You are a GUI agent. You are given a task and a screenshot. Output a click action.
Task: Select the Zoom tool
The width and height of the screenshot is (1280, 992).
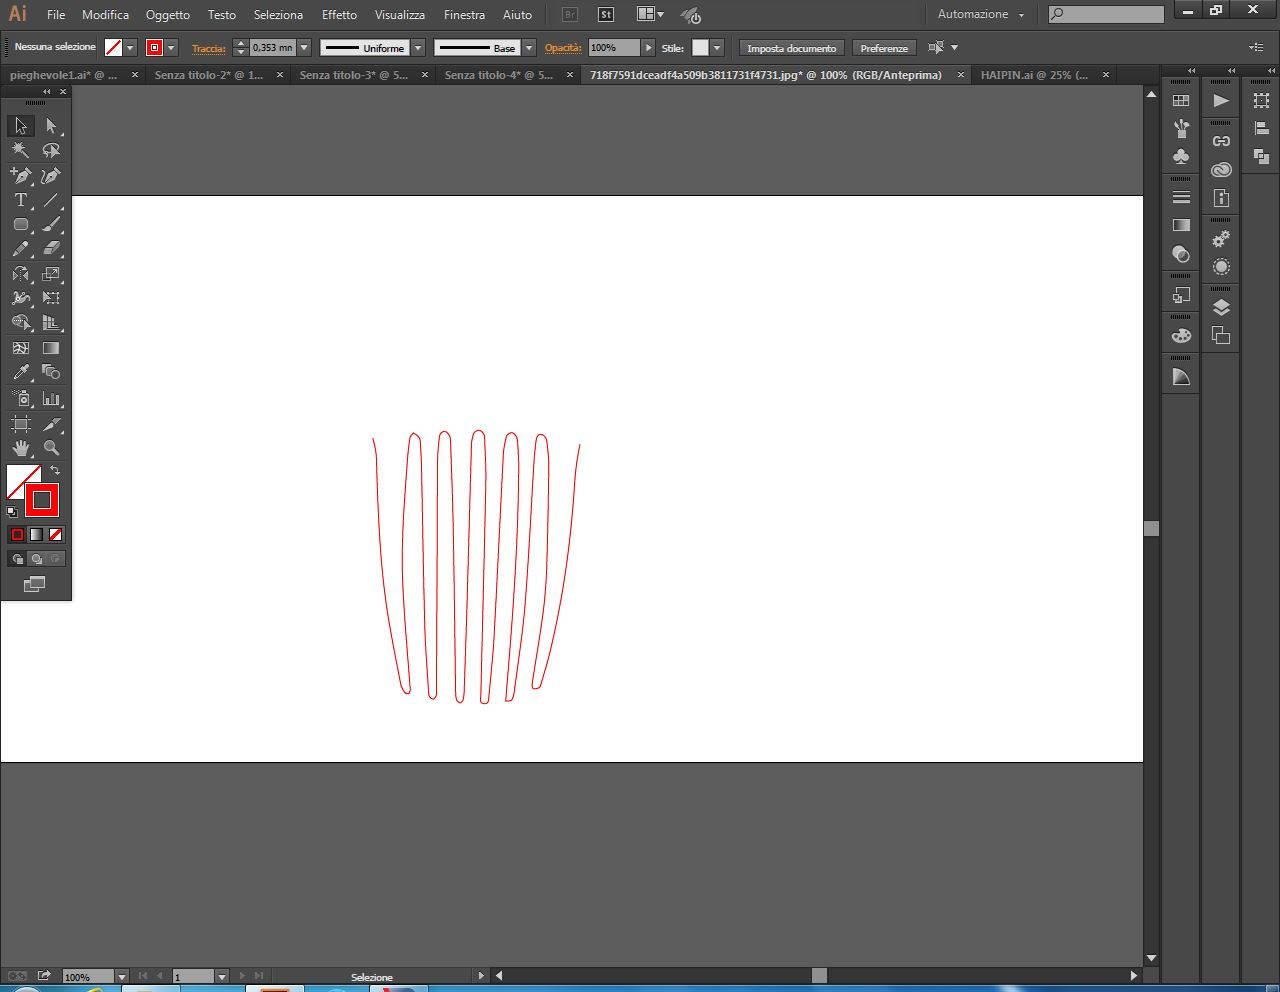point(51,448)
